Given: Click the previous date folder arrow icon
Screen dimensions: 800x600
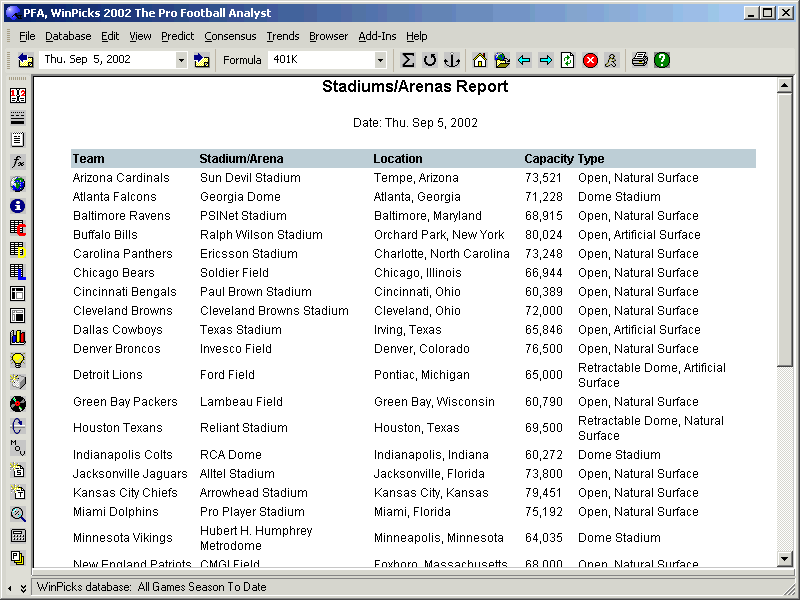Looking at the screenshot, I should 25,60.
